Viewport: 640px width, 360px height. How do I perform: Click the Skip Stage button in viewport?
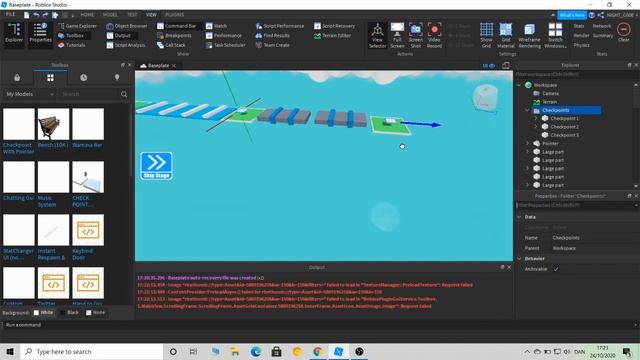[x=156, y=166]
